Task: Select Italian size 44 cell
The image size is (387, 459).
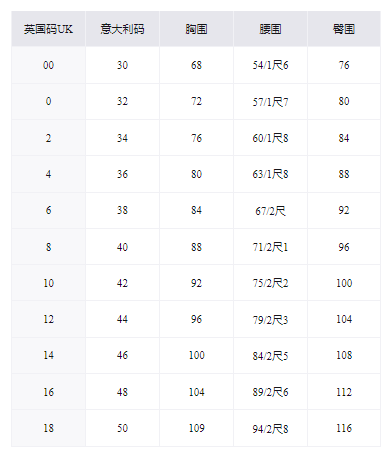Action: (122, 319)
